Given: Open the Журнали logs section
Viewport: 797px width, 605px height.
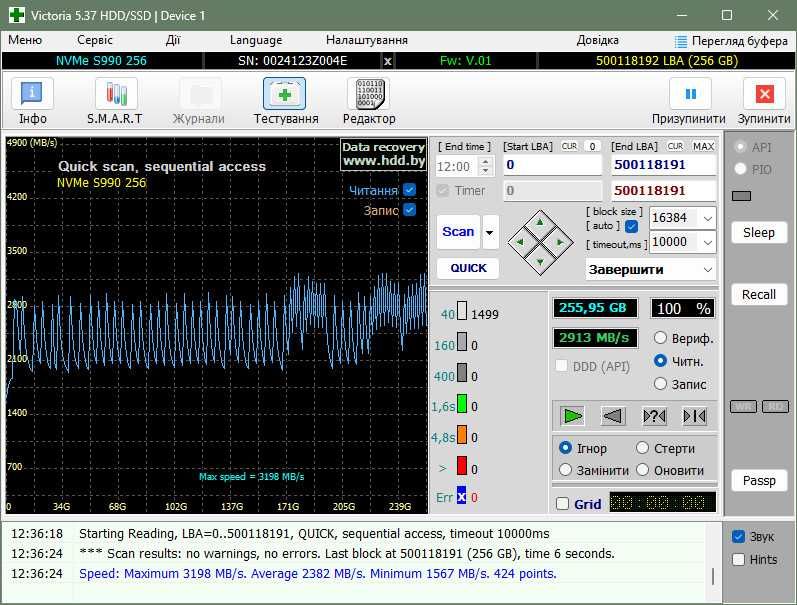Looking at the screenshot, I should click(199, 101).
